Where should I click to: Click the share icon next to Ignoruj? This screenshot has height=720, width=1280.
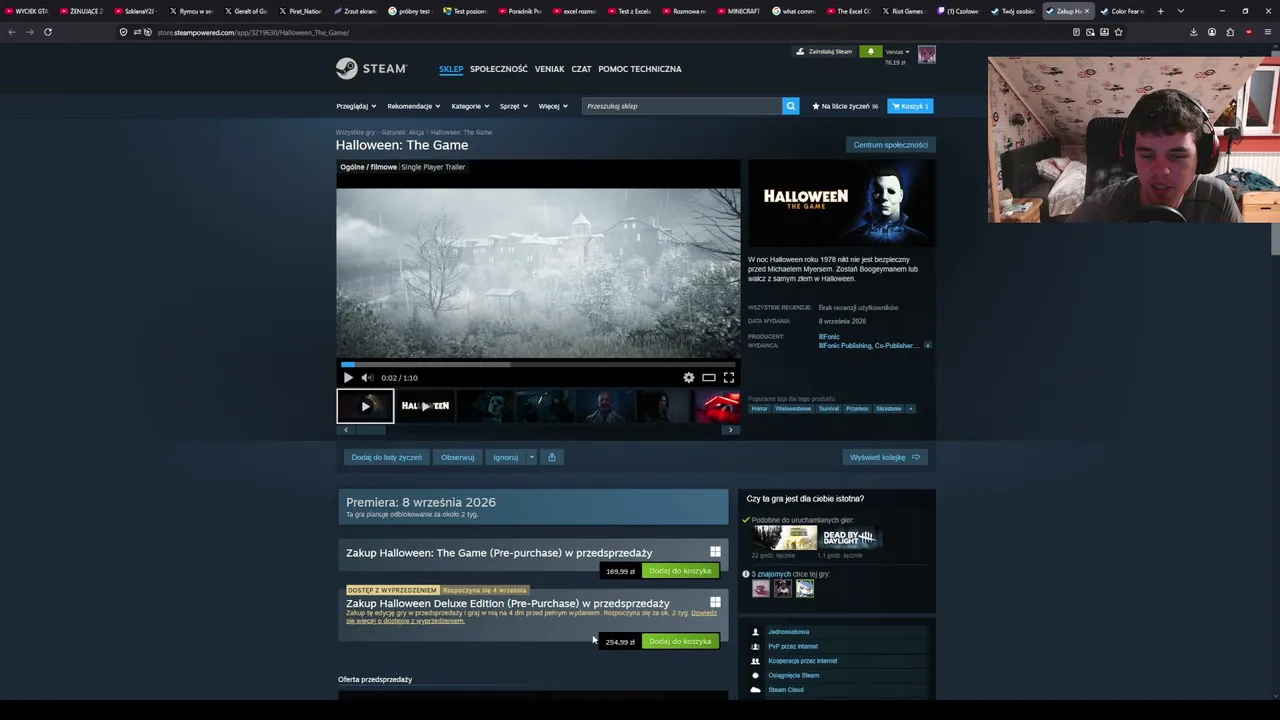tap(551, 457)
